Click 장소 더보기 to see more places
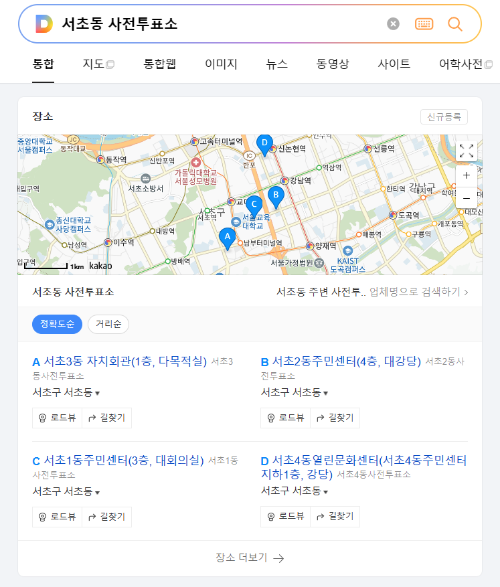The image size is (500, 587). [x=250, y=558]
